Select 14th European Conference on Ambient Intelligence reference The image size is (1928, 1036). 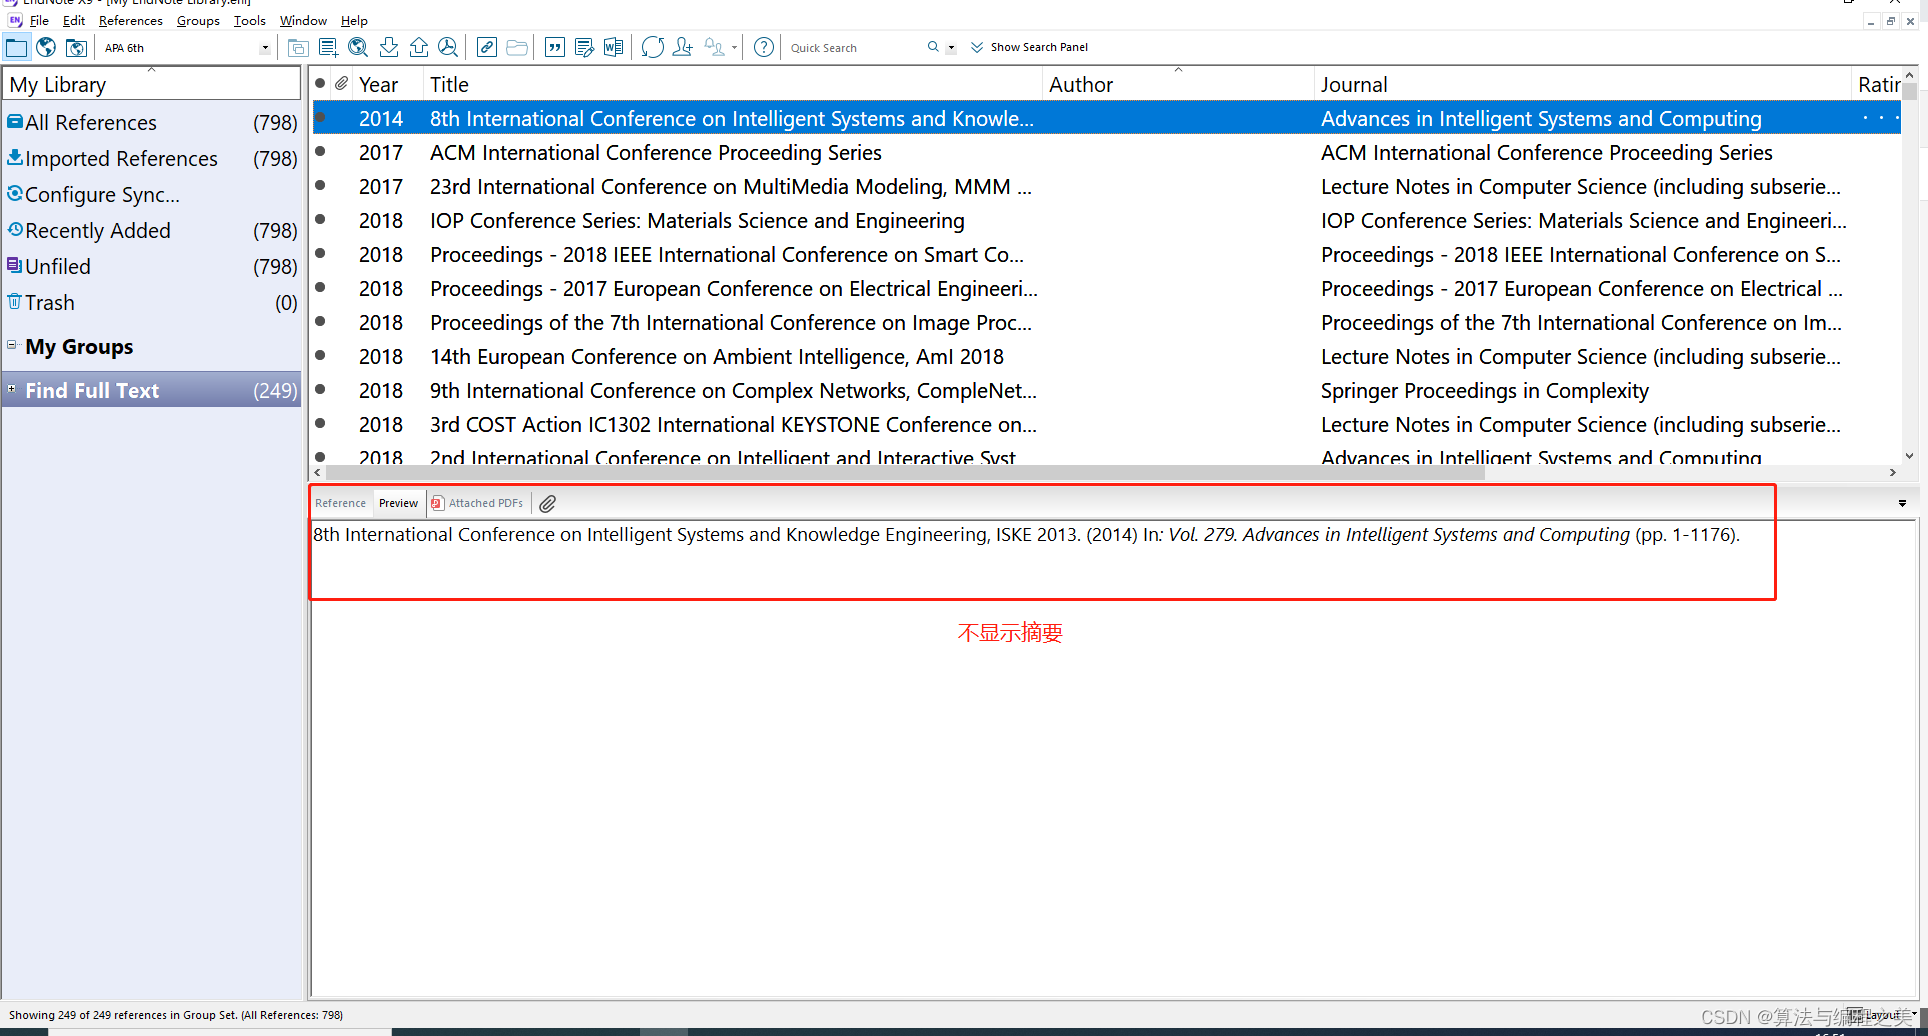coord(1106,356)
